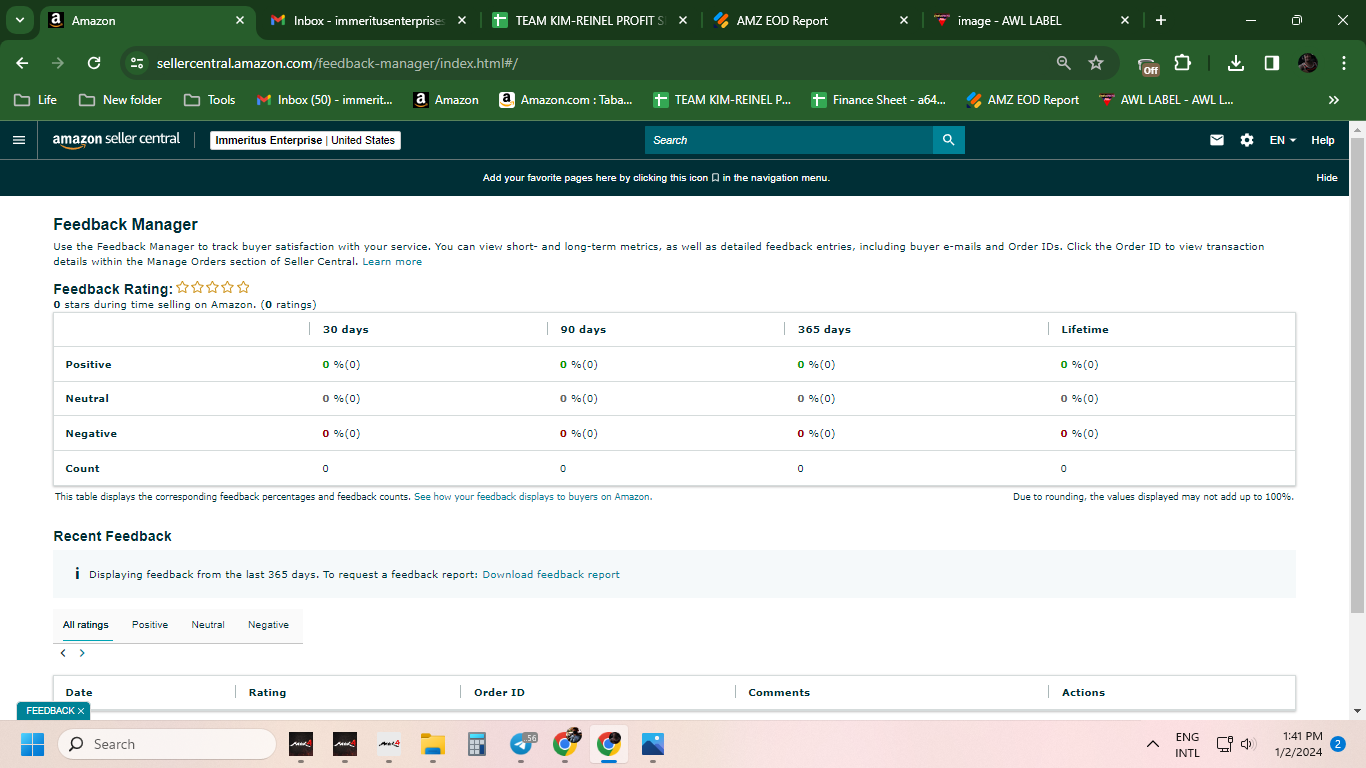
Task: Expand the EN language dropdown
Action: click(1283, 140)
